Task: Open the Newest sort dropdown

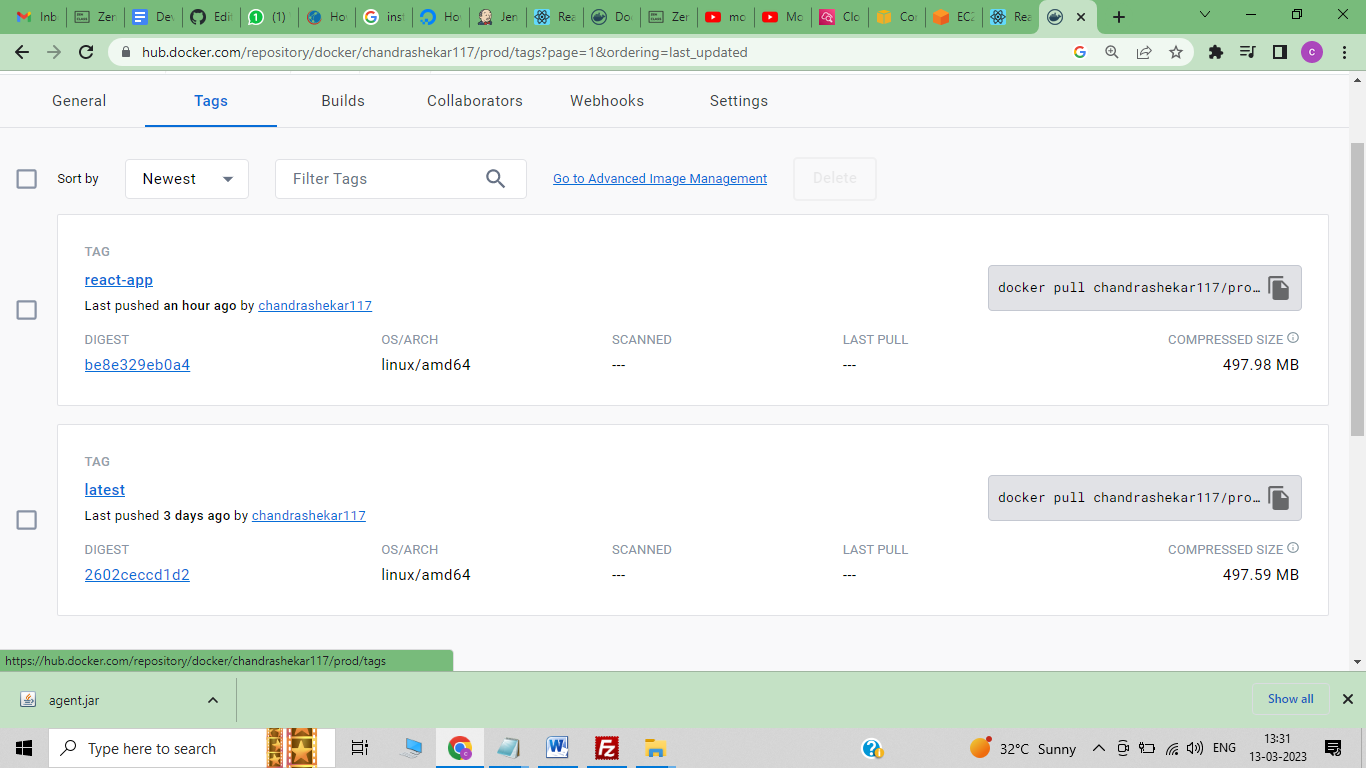Action: tap(186, 178)
